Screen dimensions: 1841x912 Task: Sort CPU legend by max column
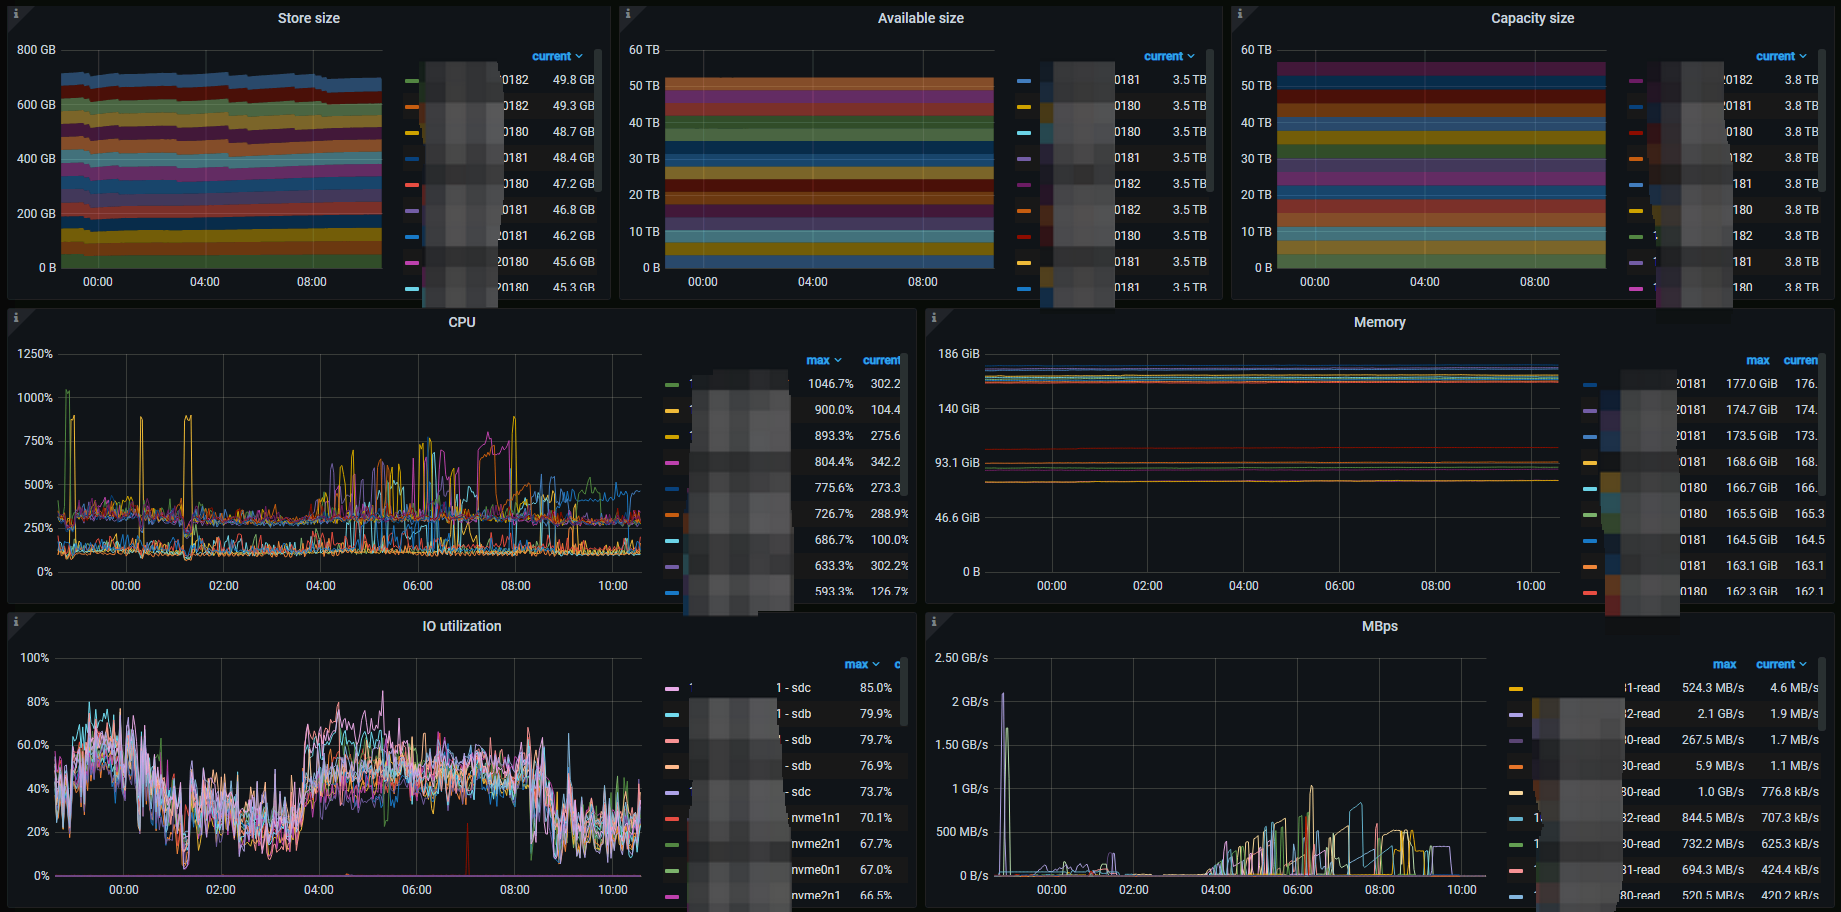(x=823, y=361)
